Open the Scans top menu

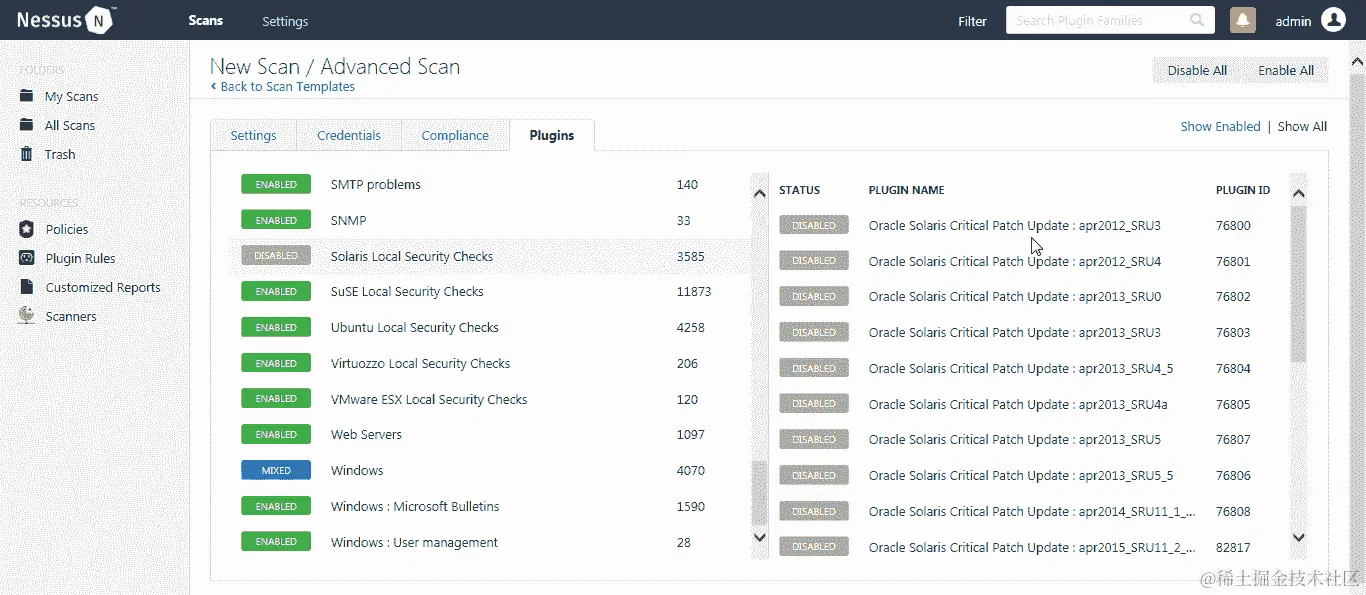tap(206, 20)
